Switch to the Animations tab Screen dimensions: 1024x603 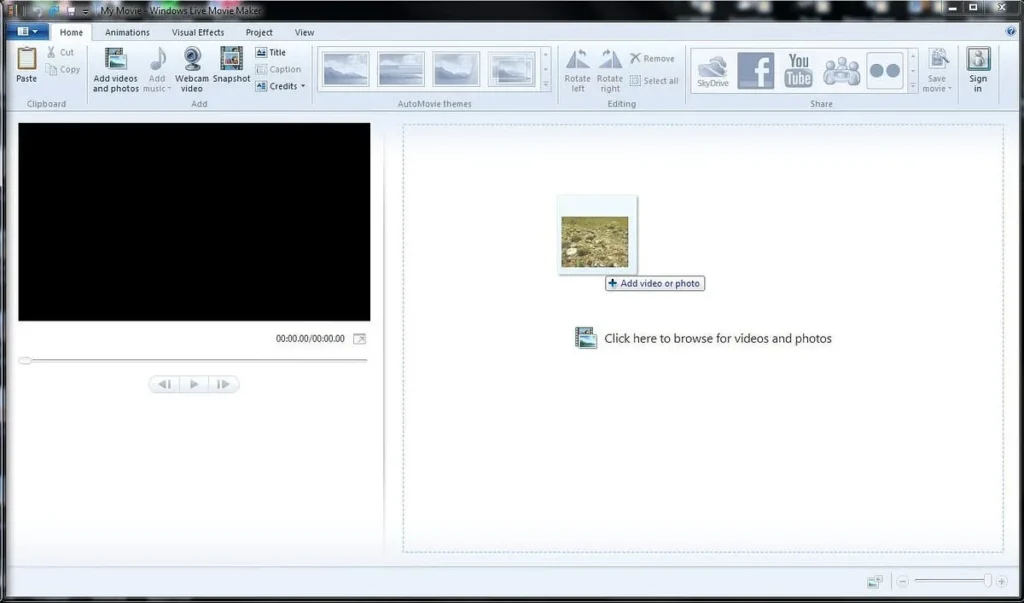[x=127, y=31]
